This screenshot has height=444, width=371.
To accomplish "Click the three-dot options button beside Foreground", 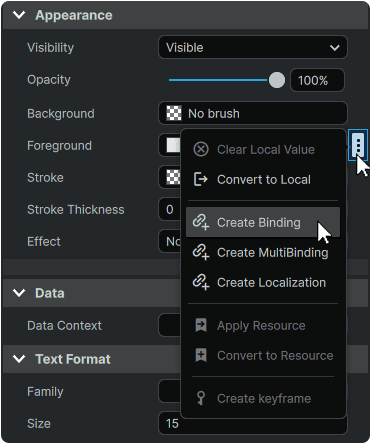I will (x=358, y=145).
